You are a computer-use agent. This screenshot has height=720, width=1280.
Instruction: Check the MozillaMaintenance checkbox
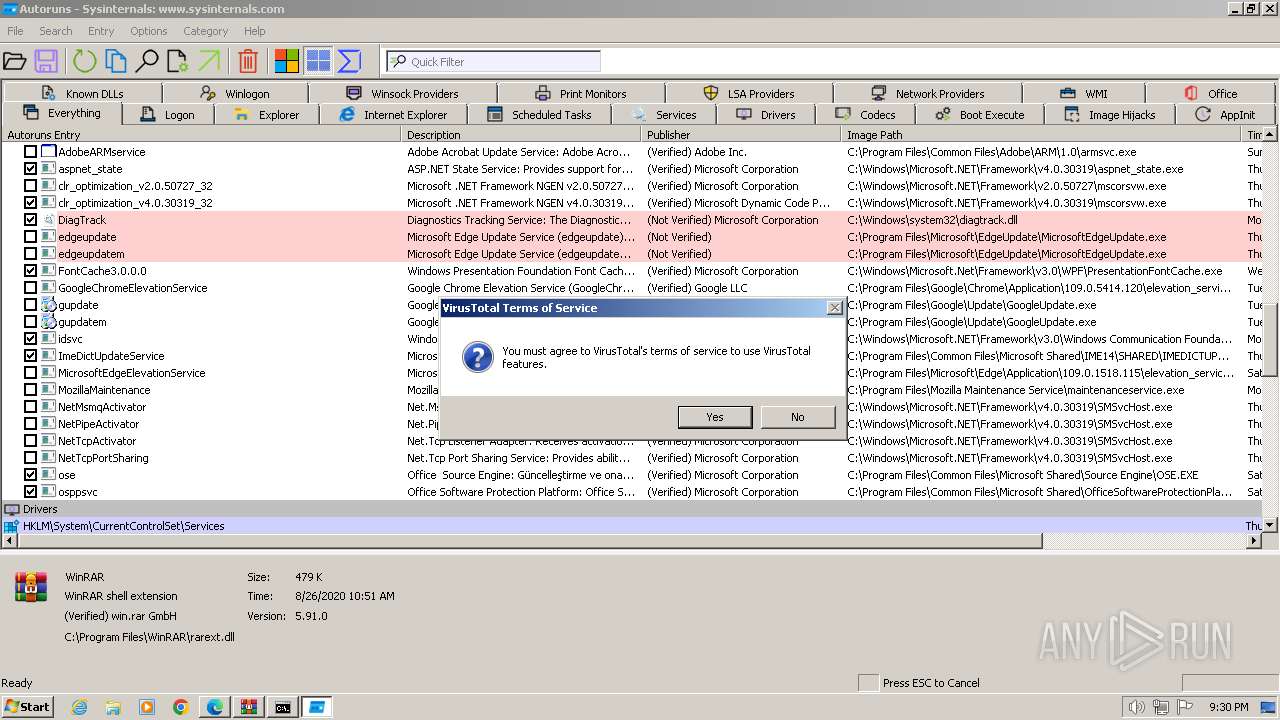[x=30, y=390]
